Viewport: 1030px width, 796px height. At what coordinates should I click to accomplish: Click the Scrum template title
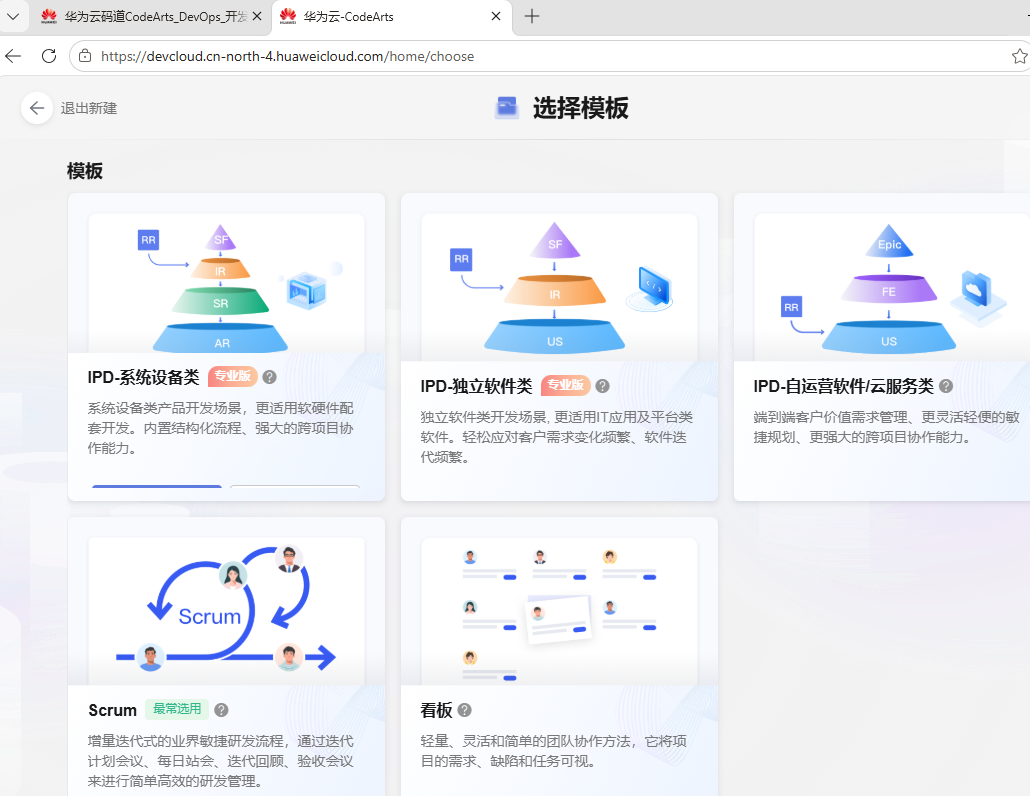pyautogui.click(x=112, y=710)
